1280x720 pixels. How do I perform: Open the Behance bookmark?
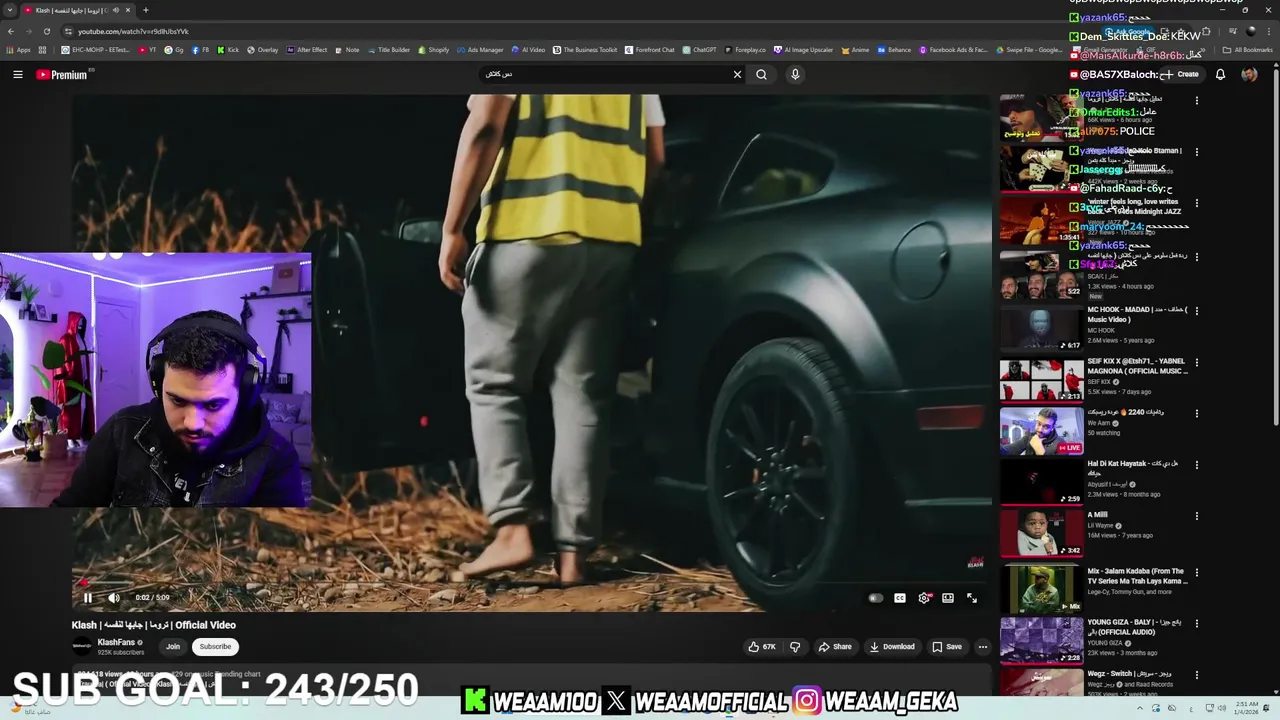[x=894, y=50]
